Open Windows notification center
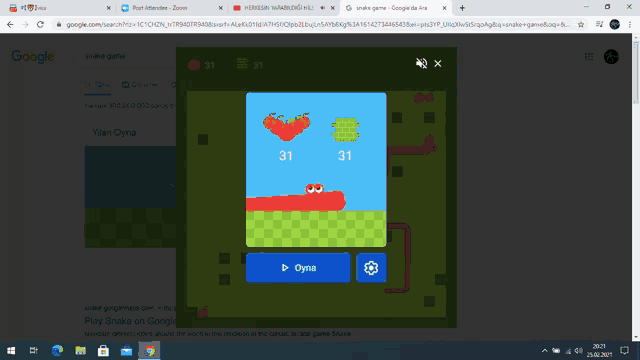 pos(624,351)
